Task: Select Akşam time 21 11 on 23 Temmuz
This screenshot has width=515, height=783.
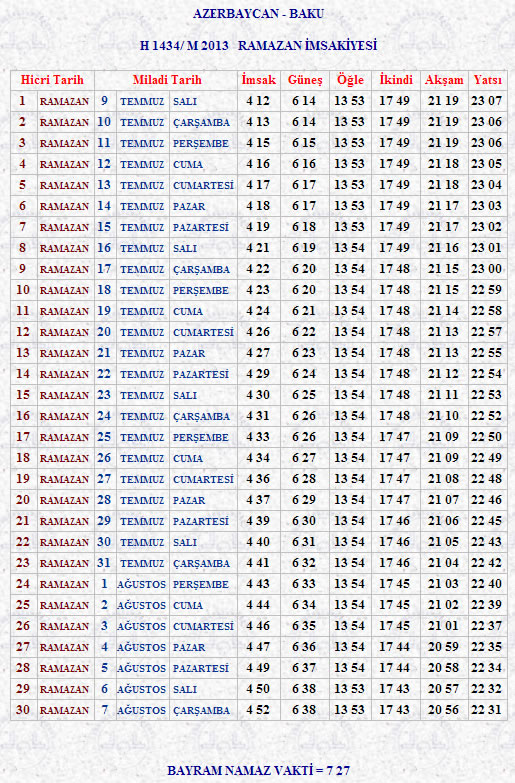Action: point(443,395)
